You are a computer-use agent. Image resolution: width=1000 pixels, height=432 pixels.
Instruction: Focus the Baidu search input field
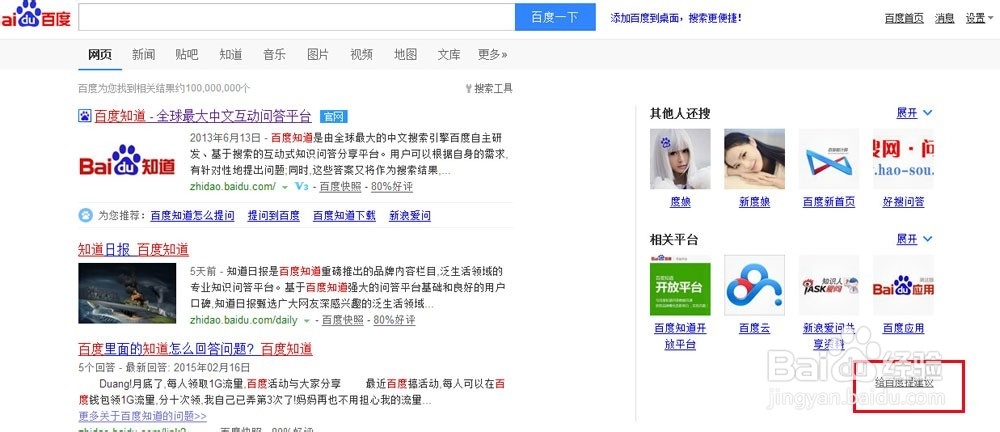click(297, 17)
